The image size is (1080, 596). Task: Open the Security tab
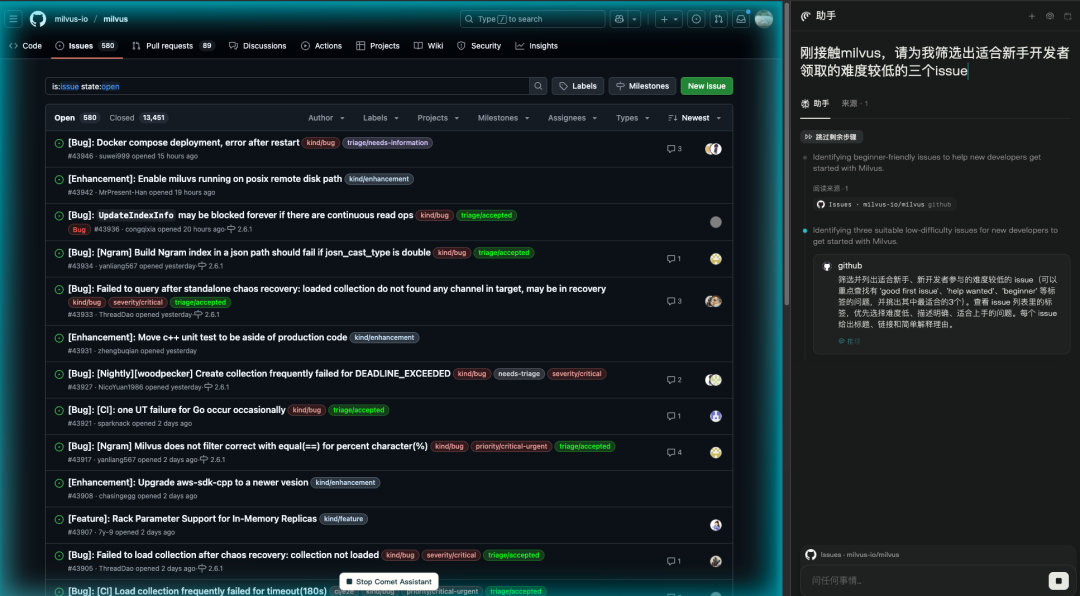coord(479,46)
